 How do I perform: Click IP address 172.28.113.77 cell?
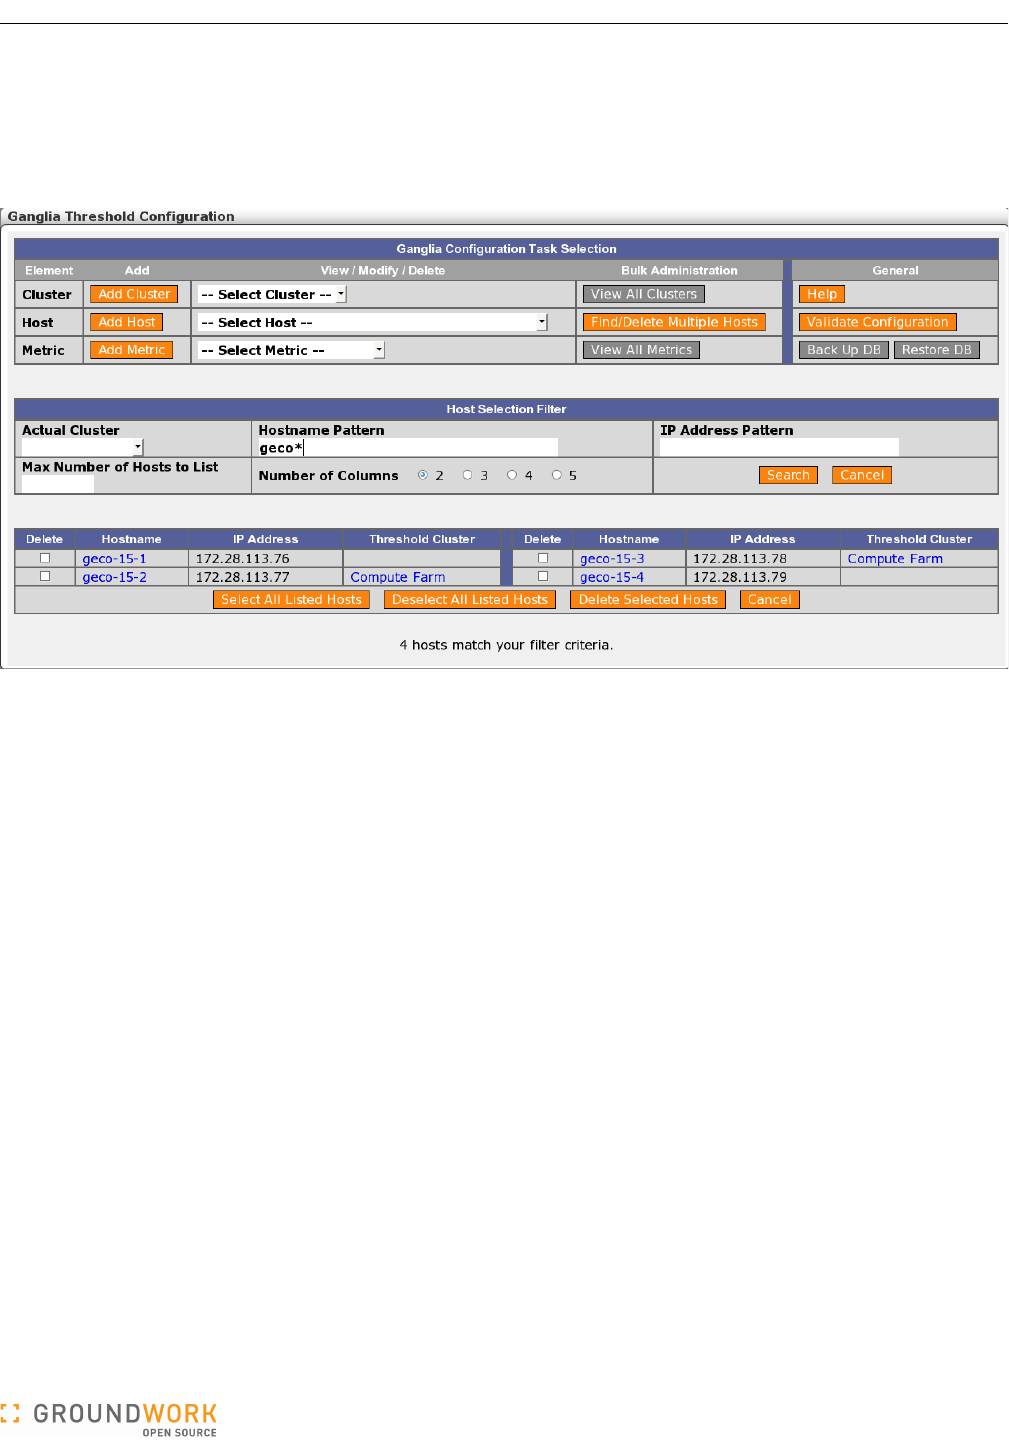click(265, 577)
